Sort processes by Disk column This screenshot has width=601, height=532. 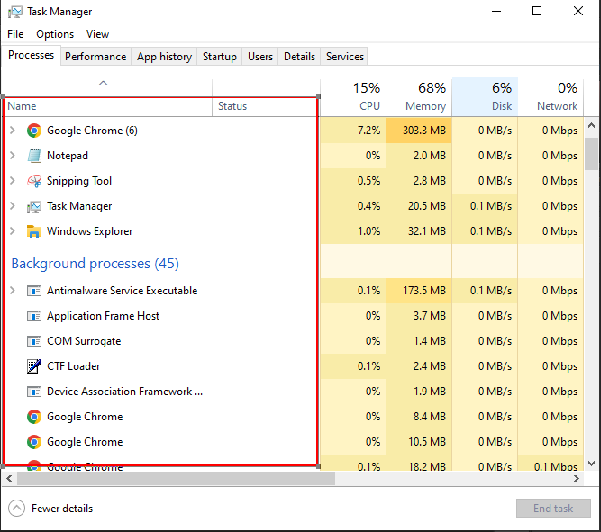[485, 97]
